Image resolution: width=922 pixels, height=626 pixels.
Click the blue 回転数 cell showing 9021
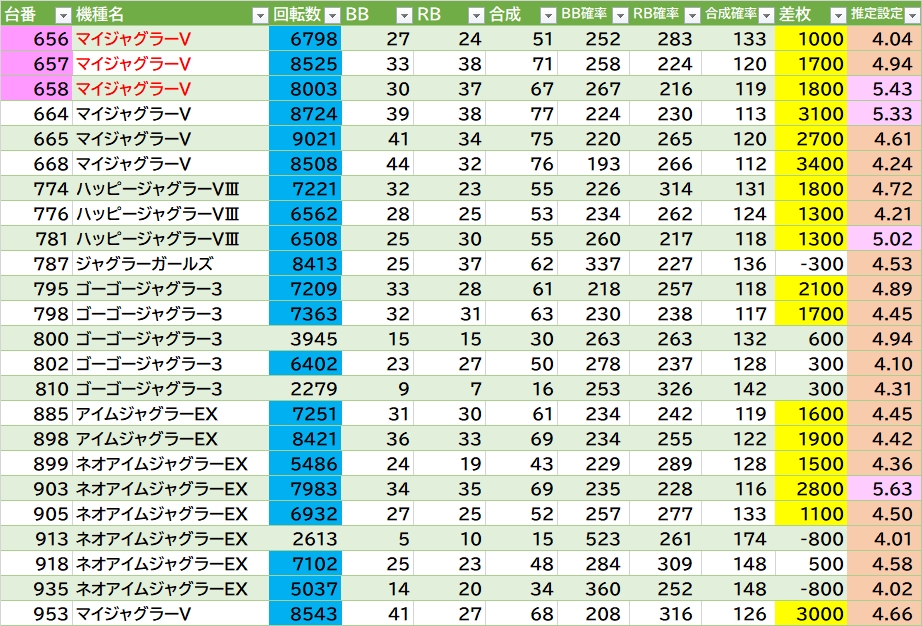tap(305, 139)
